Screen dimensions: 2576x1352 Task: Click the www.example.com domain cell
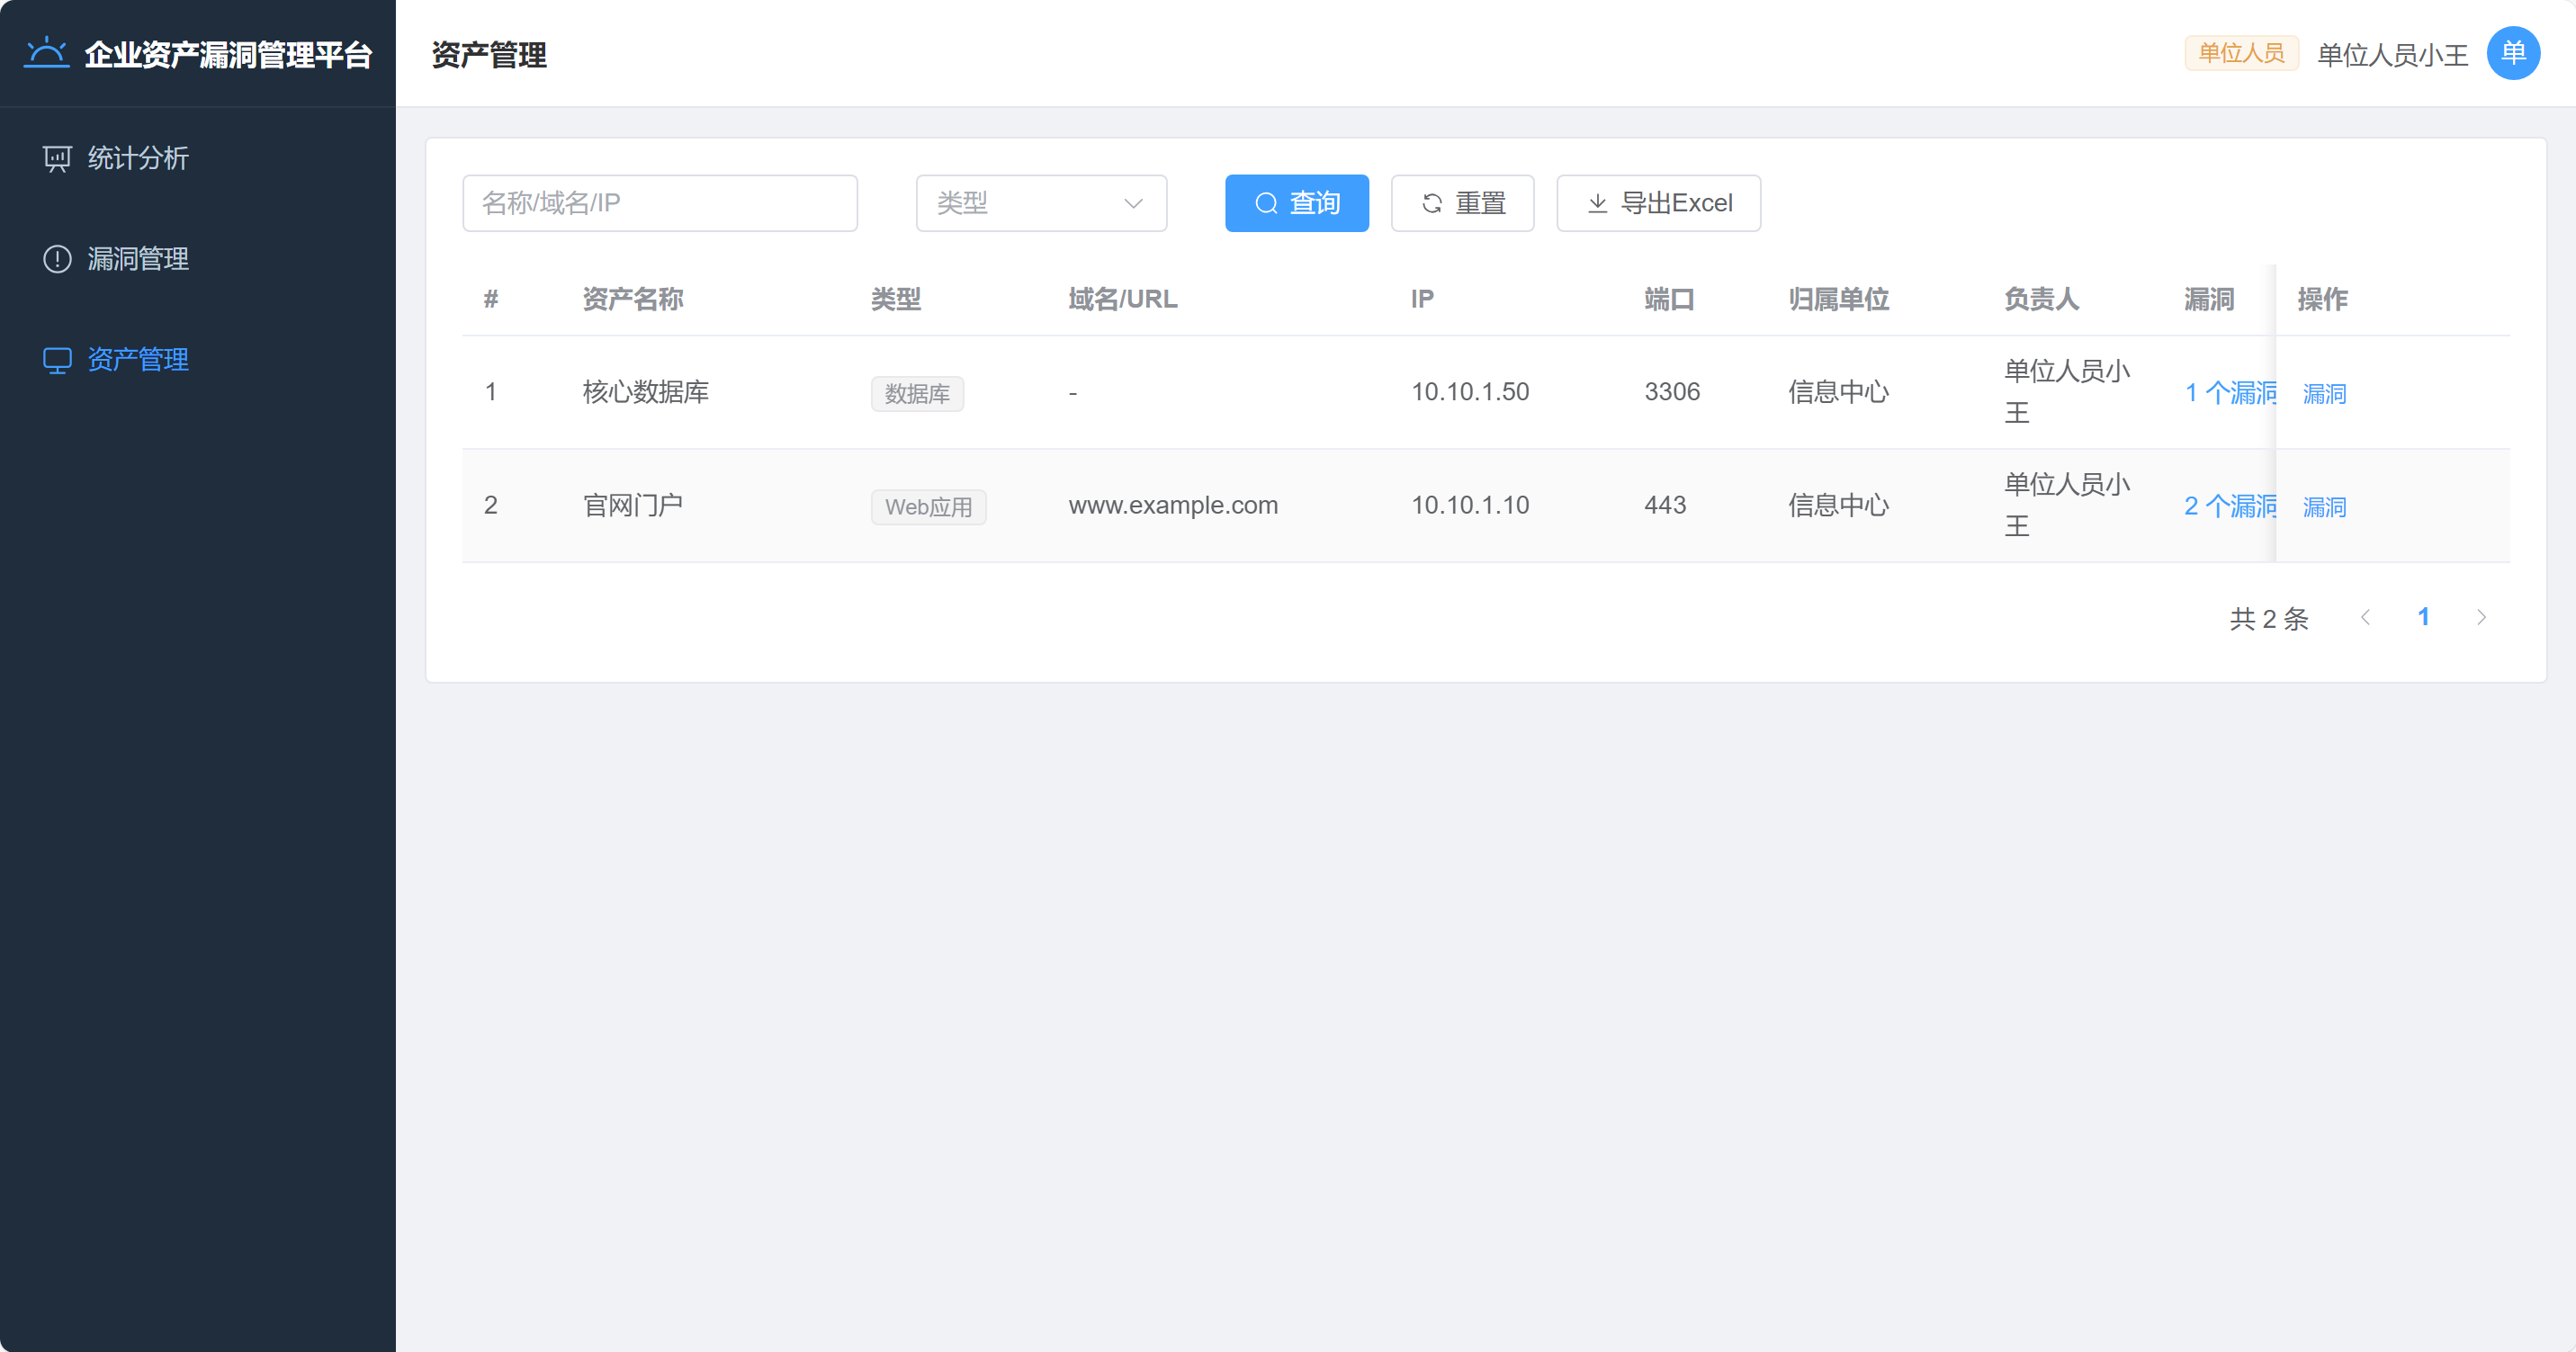tap(1173, 505)
